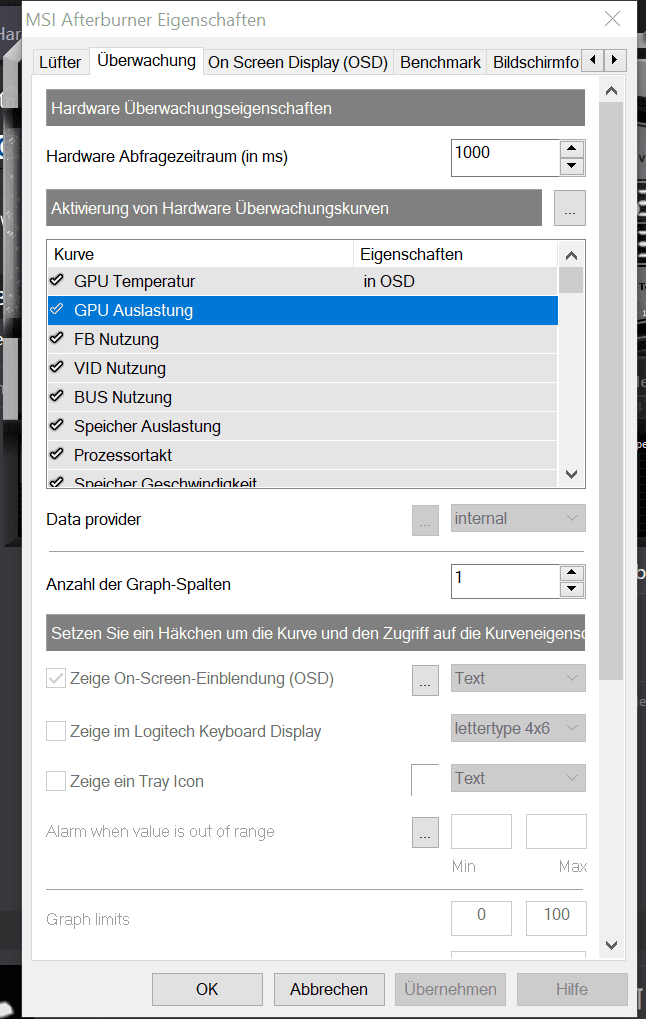646x1019 pixels.
Task: Open the Benchmark tab
Action: pyautogui.click(x=440, y=62)
